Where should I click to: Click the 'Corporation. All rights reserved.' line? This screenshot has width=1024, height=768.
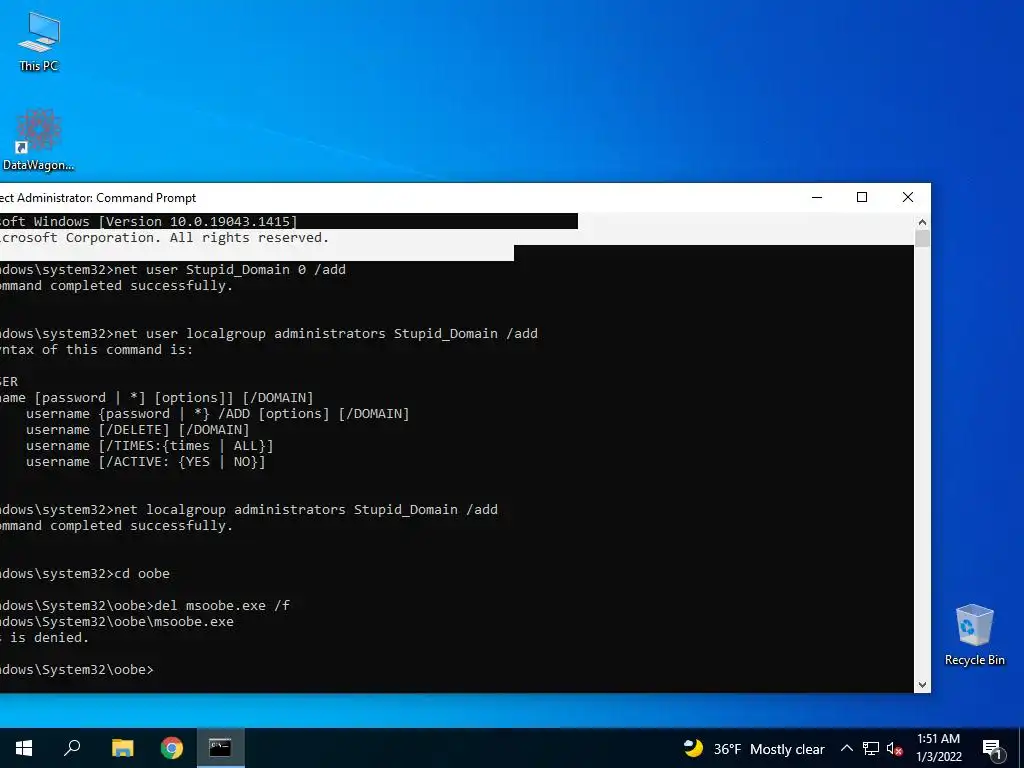pyautogui.click(x=165, y=238)
